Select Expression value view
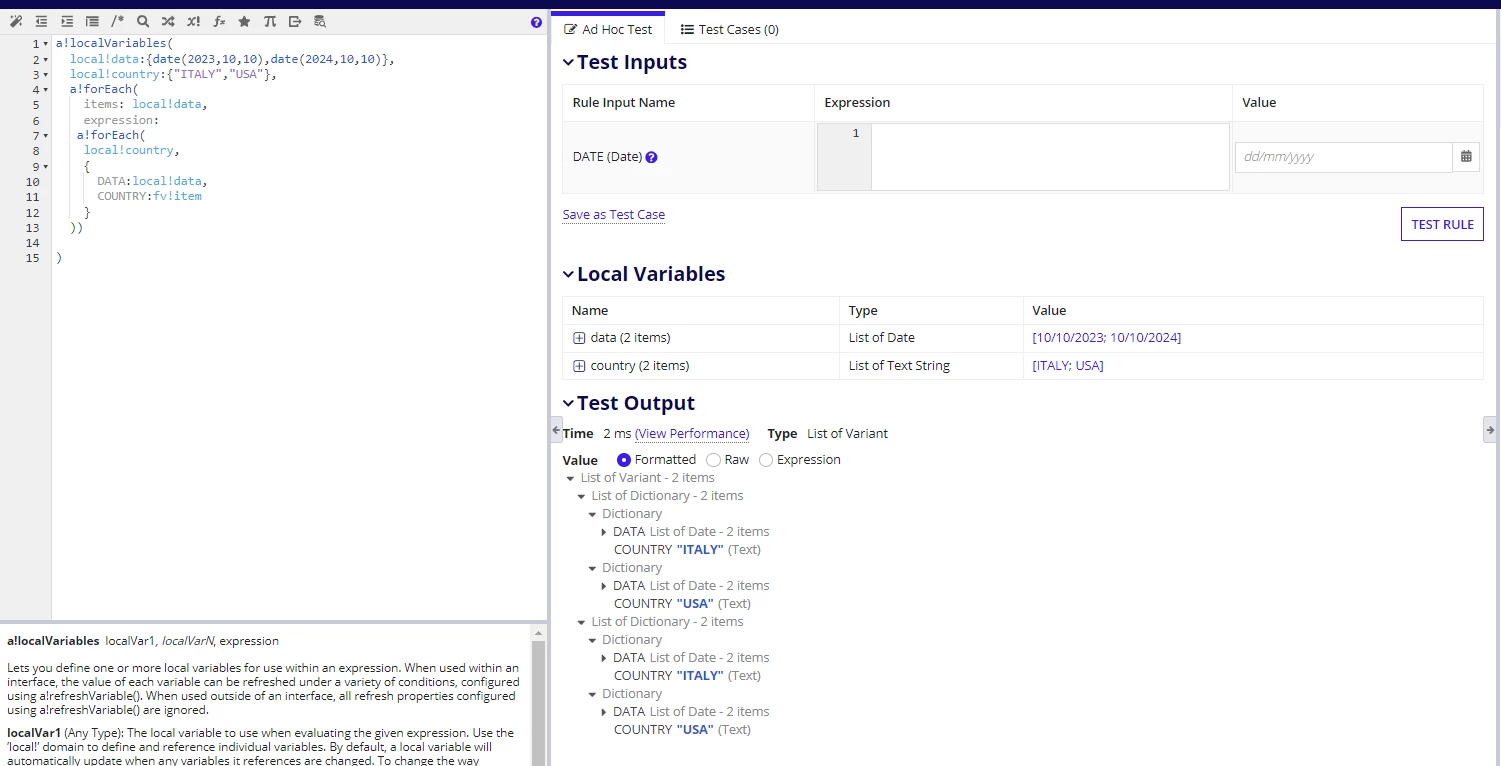This screenshot has height=766, width=1501. pos(766,460)
